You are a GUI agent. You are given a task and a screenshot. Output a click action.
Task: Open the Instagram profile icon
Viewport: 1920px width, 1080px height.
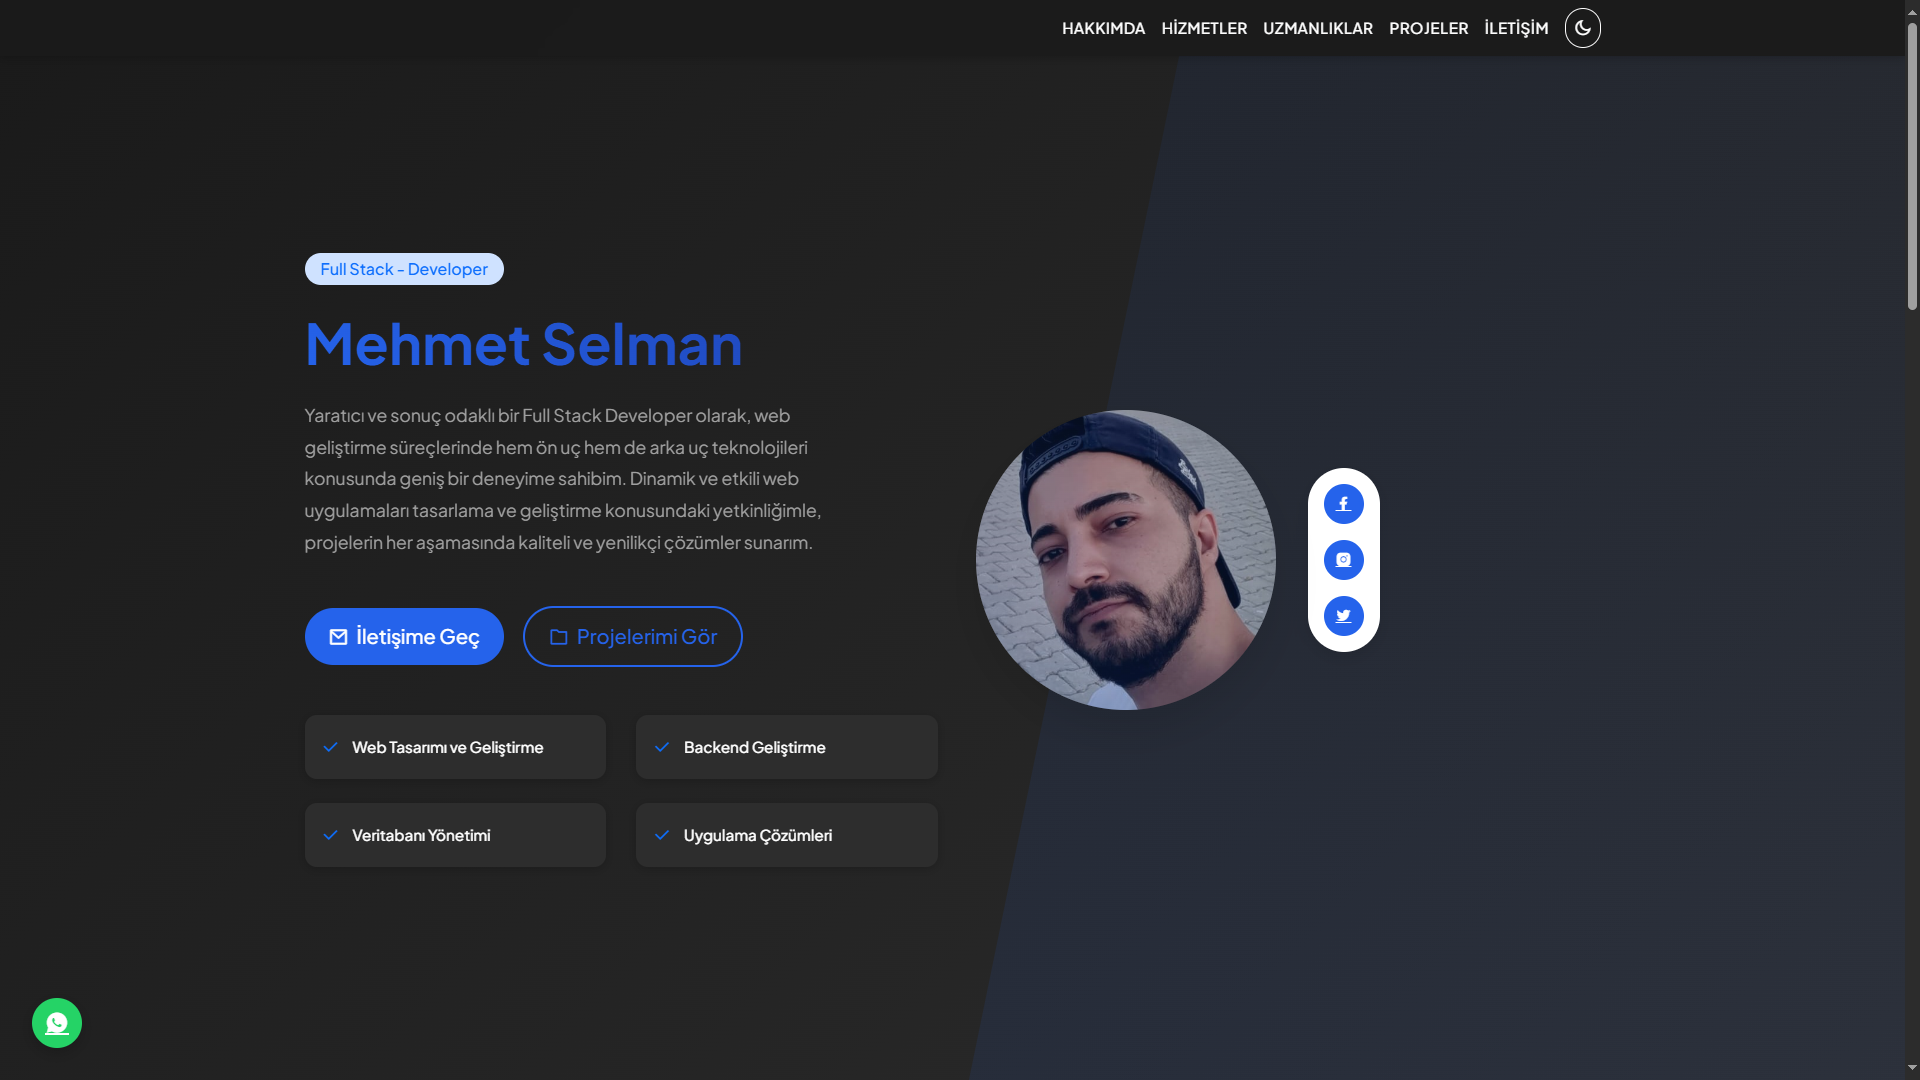[1344, 560]
